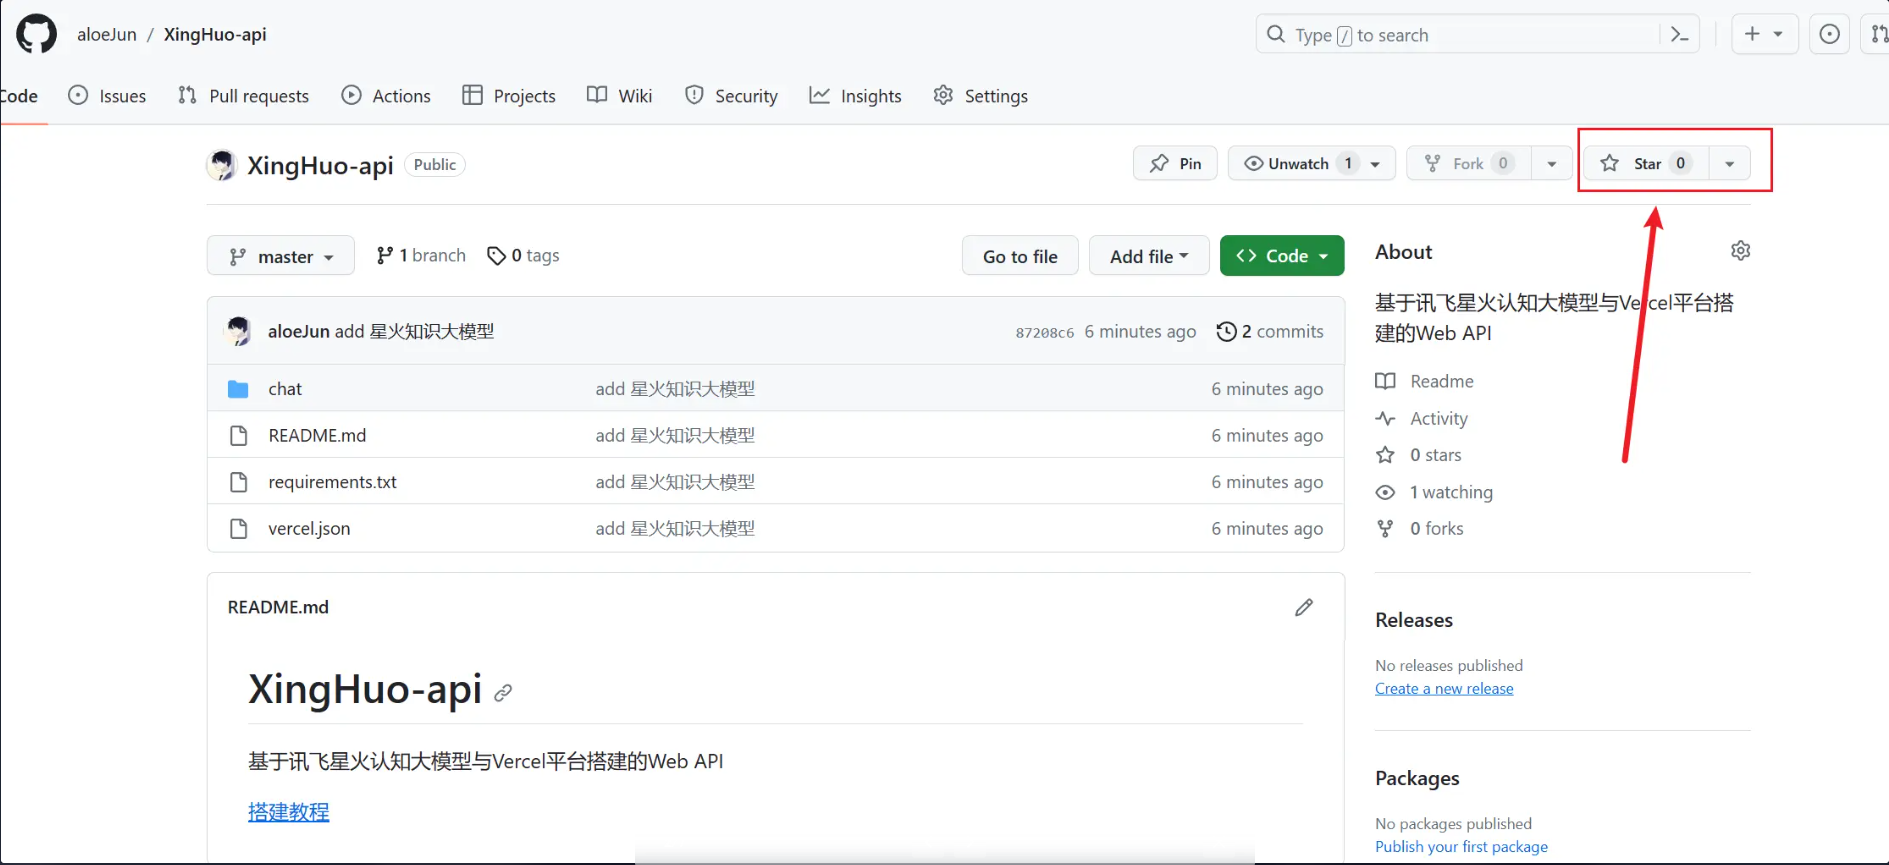Switch to the Projects tab
The image size is (1889, 865).
click(x=509, y=96)
